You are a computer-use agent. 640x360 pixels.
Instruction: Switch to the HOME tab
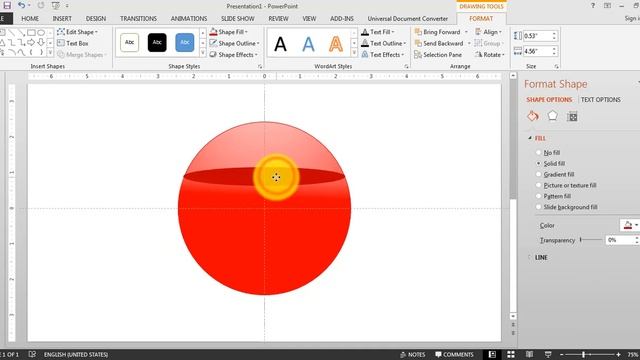pos(30,19)
